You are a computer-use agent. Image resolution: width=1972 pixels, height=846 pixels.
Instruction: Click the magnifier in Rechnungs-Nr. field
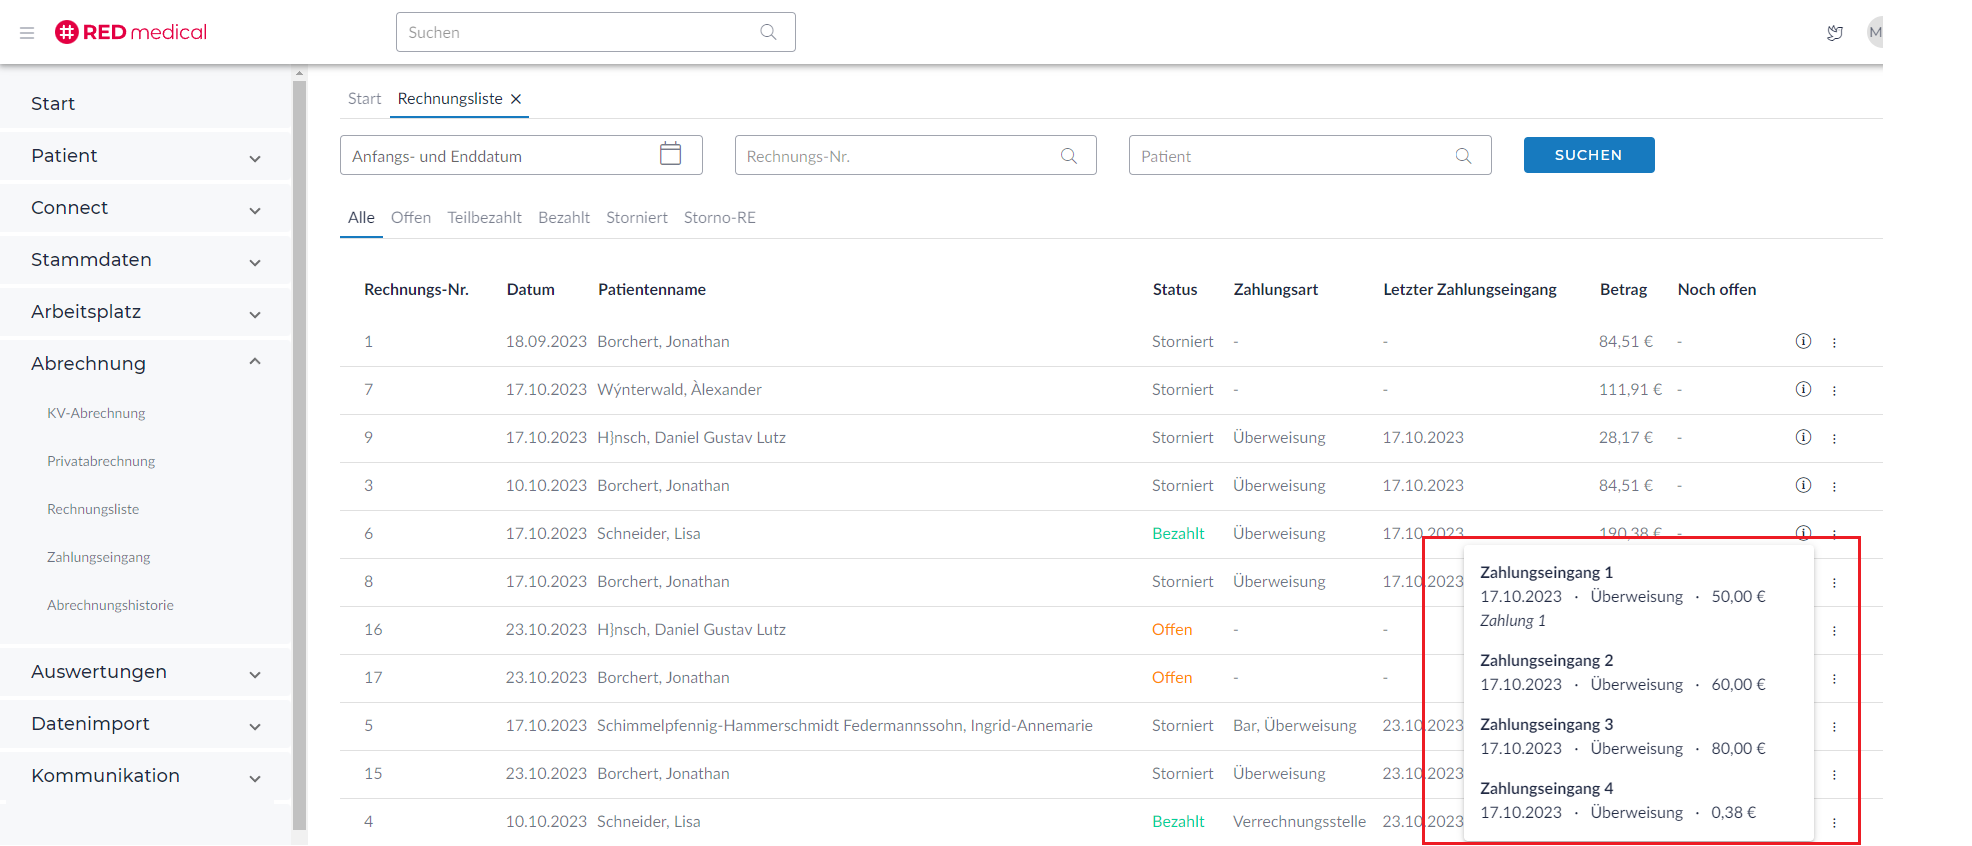(x=1068, y=156)
